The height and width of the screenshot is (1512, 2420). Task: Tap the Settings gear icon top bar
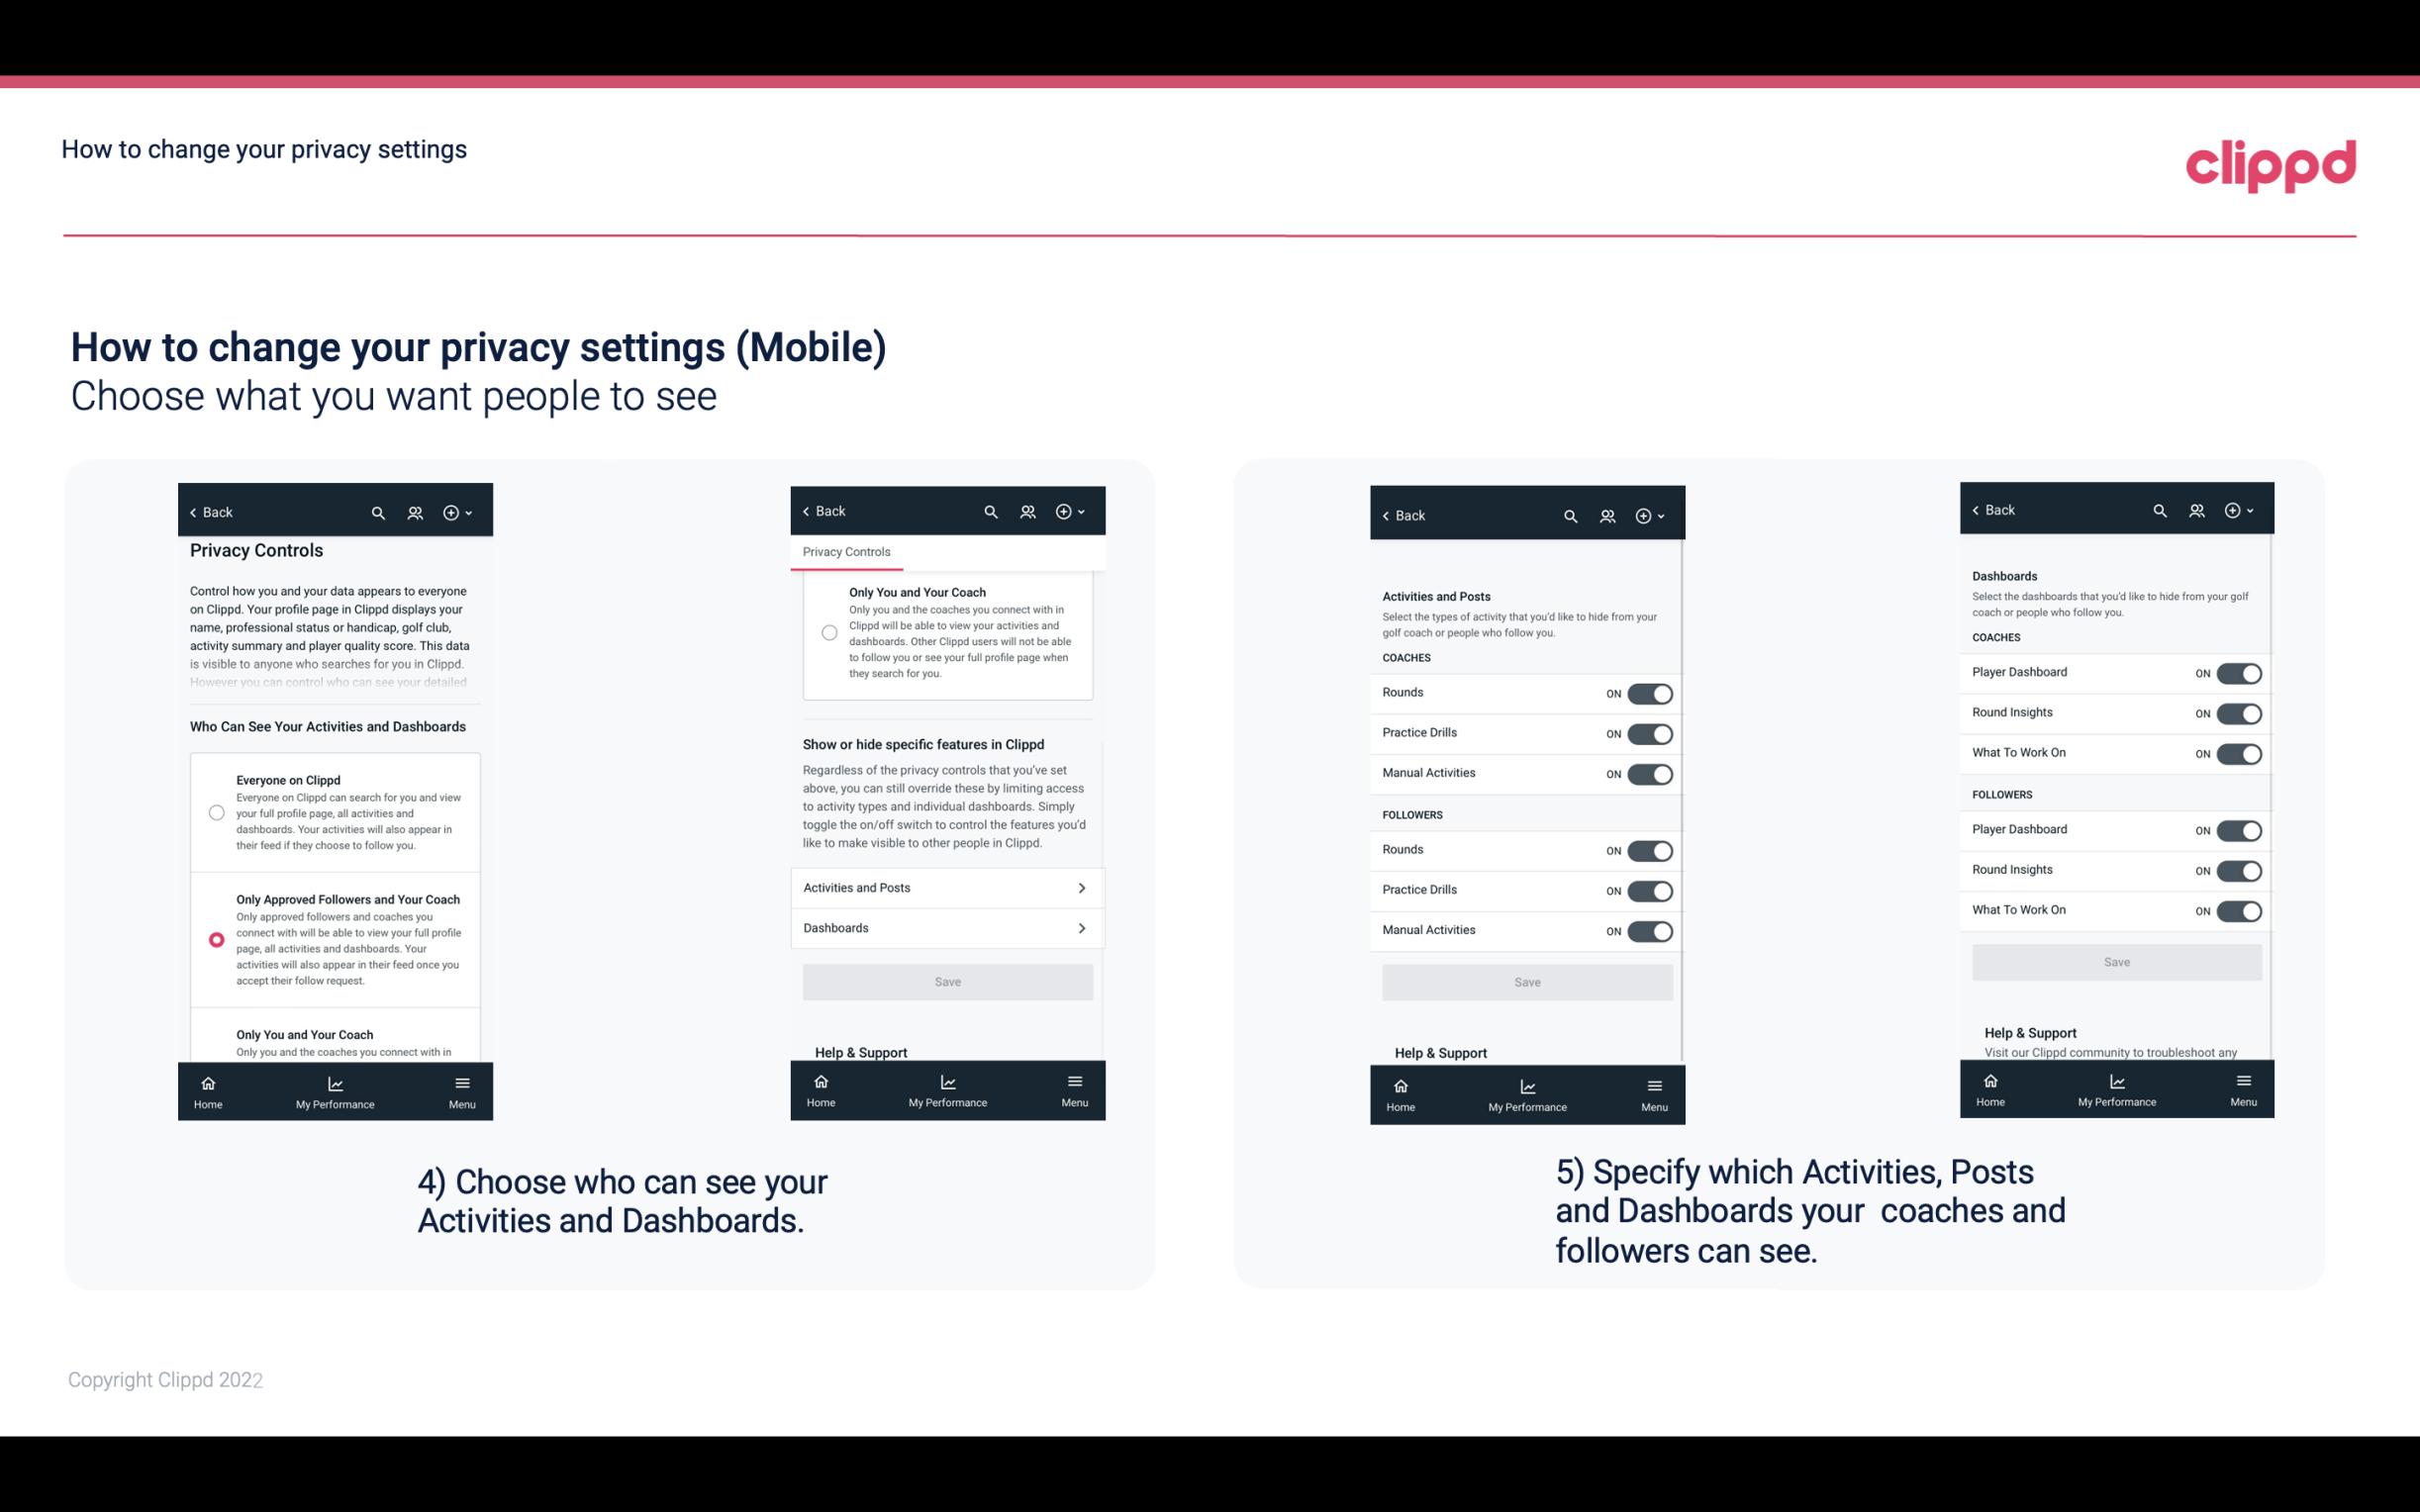pyautogui.click(x=454, y=511)
